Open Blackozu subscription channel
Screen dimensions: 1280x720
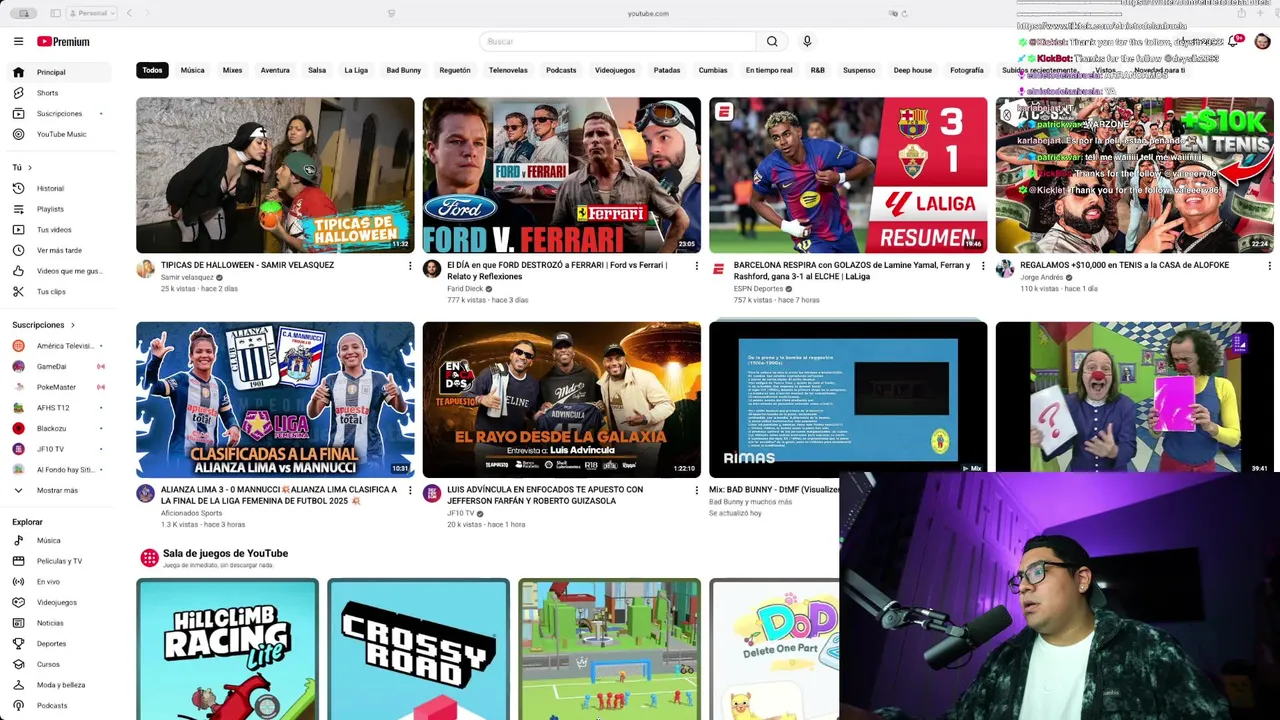point(60,428)
